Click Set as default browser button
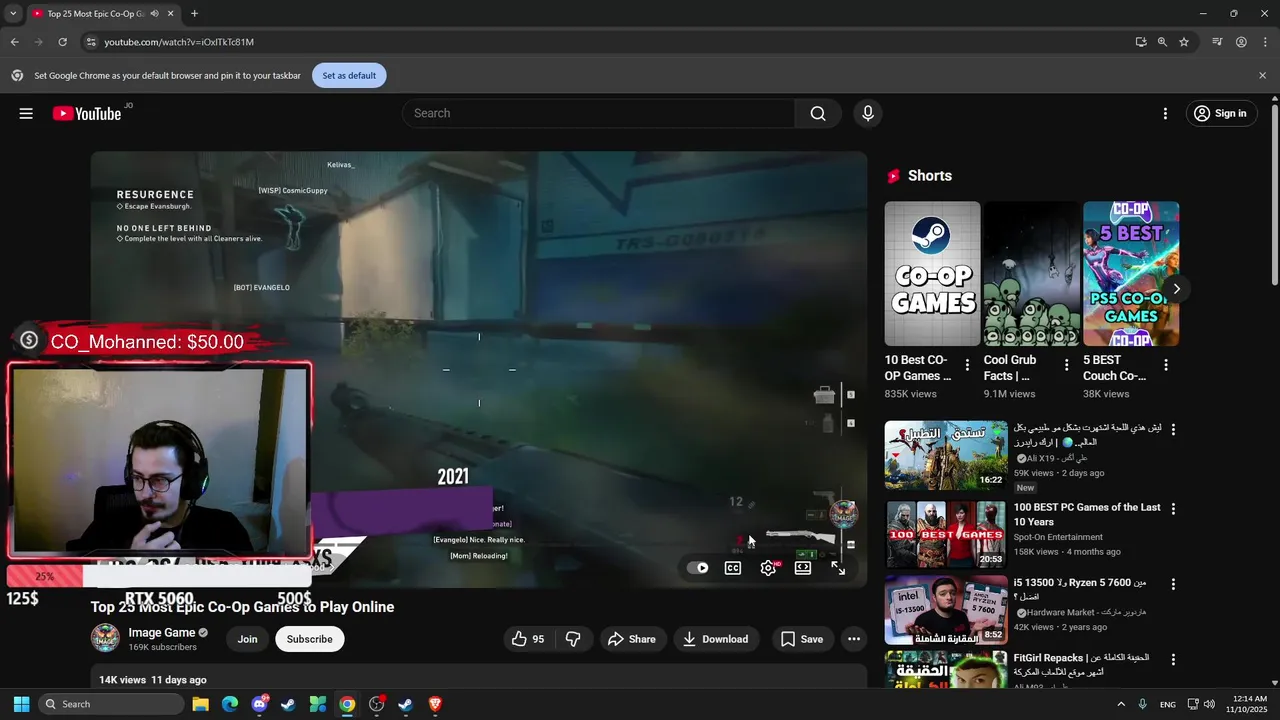Screen dimensions: 1280x720 pos(349,75)
